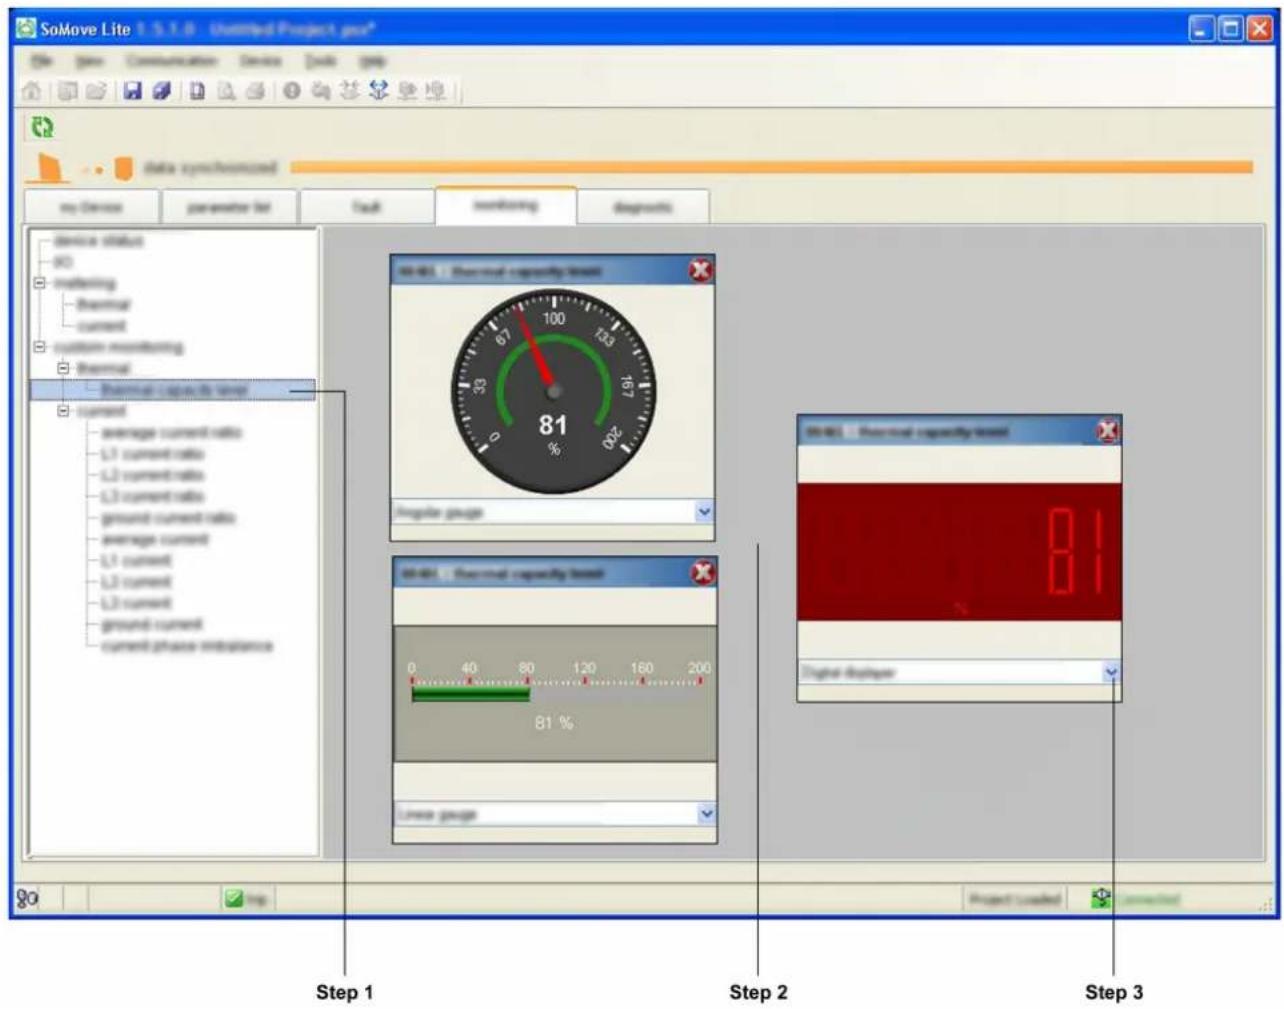Open the Linear gauge display type dropdown

(x=706, y=813)
